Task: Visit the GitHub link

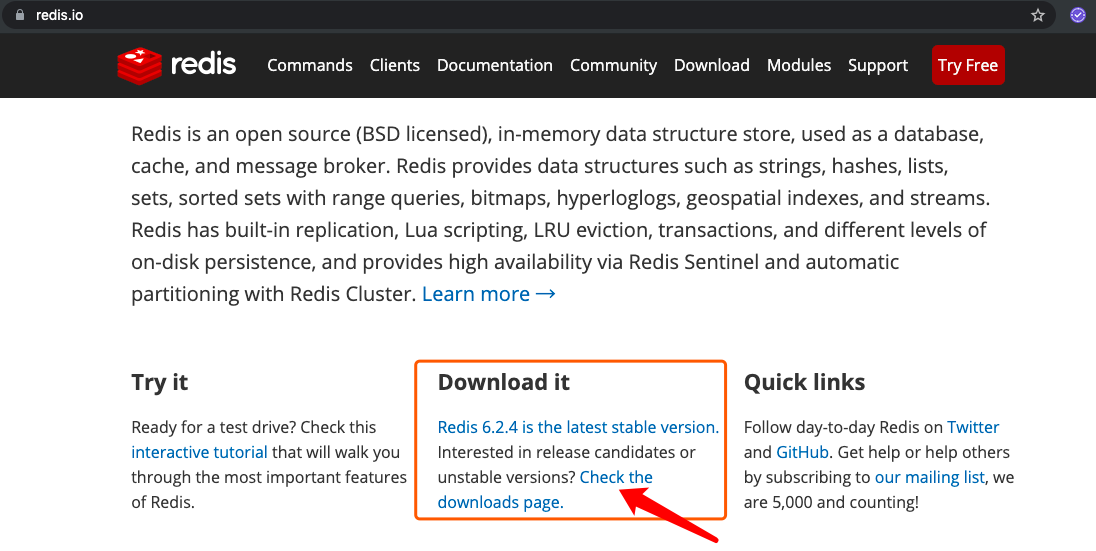Action: [802, 452]
